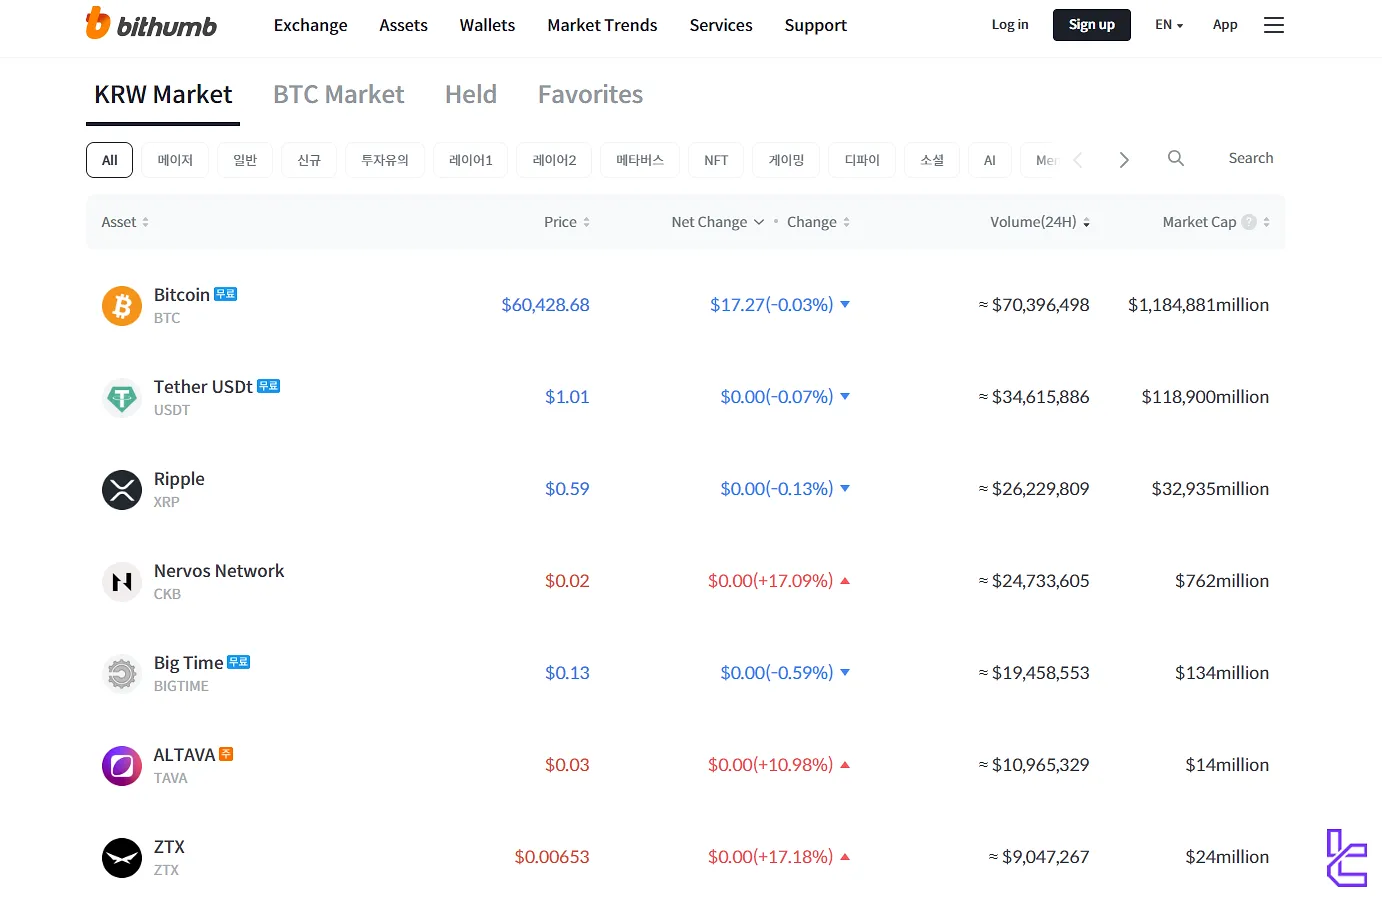
Task: Sort by Asset column
Action: (x=125, y=222)
